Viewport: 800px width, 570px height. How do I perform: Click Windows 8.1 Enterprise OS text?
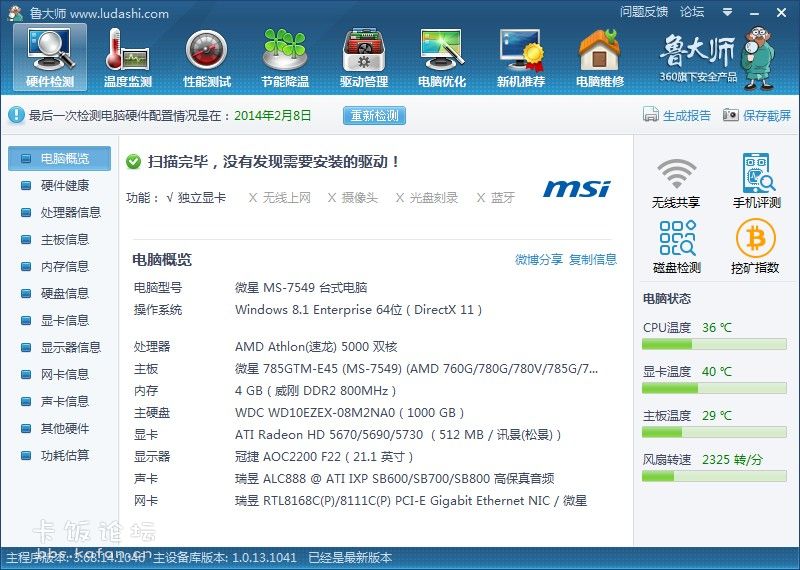tap(358, 310)
